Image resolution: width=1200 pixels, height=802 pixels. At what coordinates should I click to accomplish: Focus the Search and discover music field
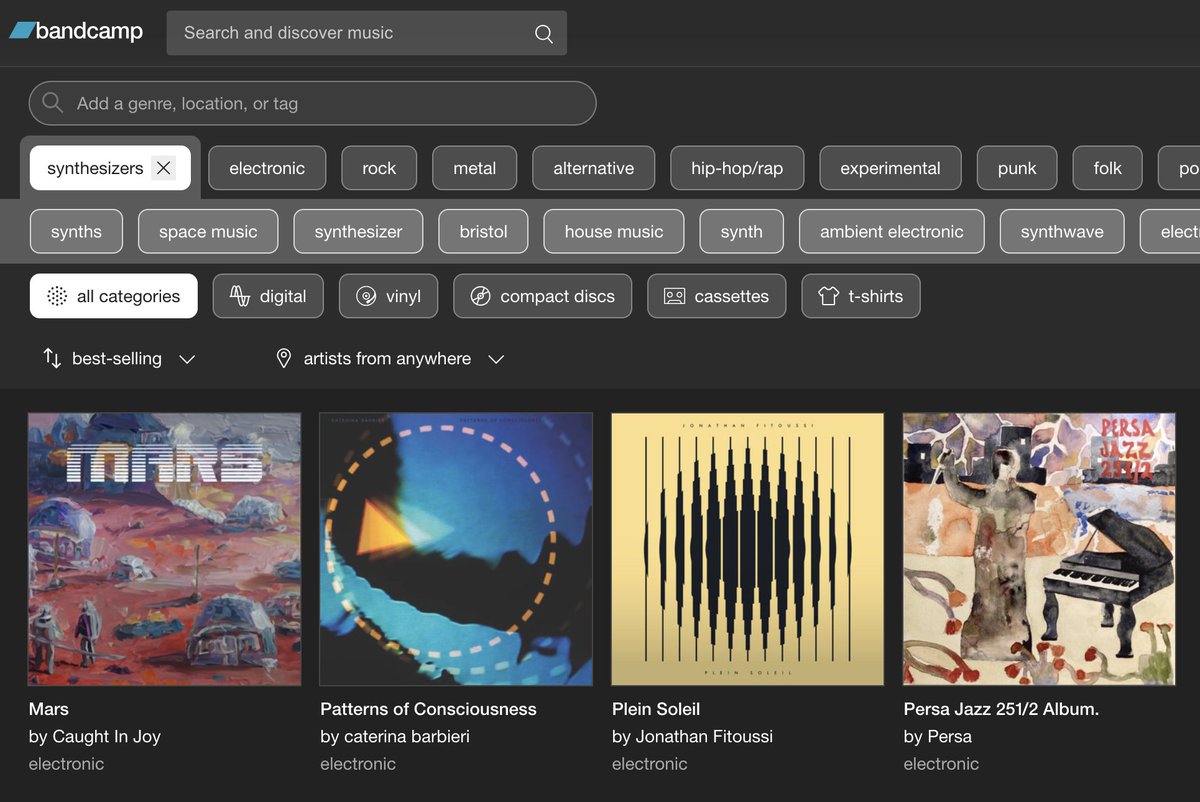pos(366,33)
